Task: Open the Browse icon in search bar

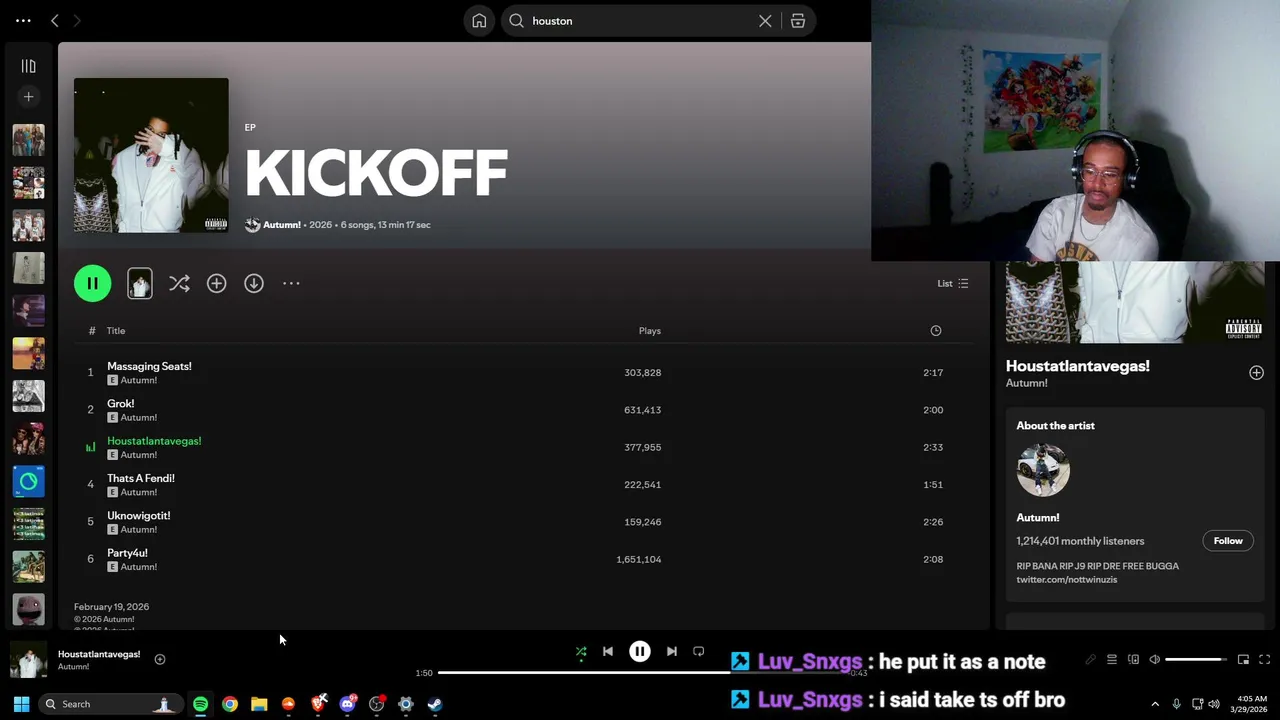Action: click(798, 20)
